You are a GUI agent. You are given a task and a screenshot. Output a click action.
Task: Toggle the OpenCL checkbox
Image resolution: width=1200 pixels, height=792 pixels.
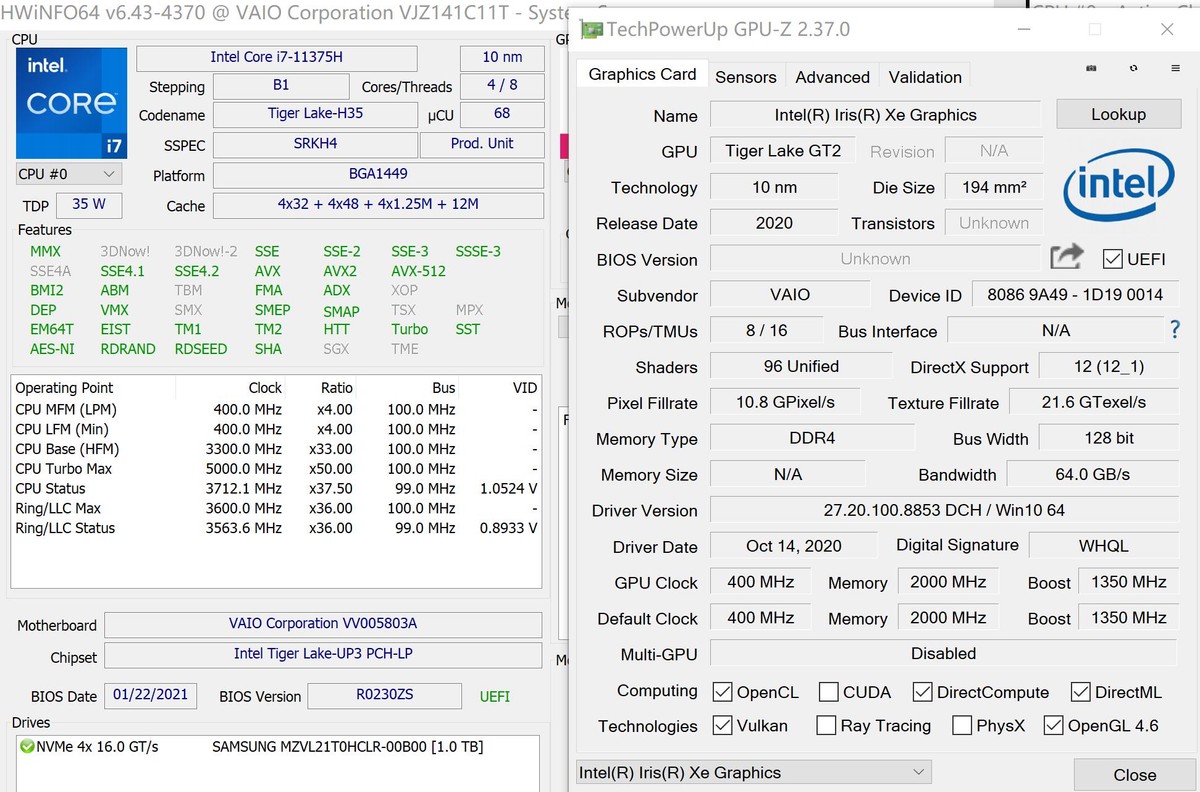722,692
